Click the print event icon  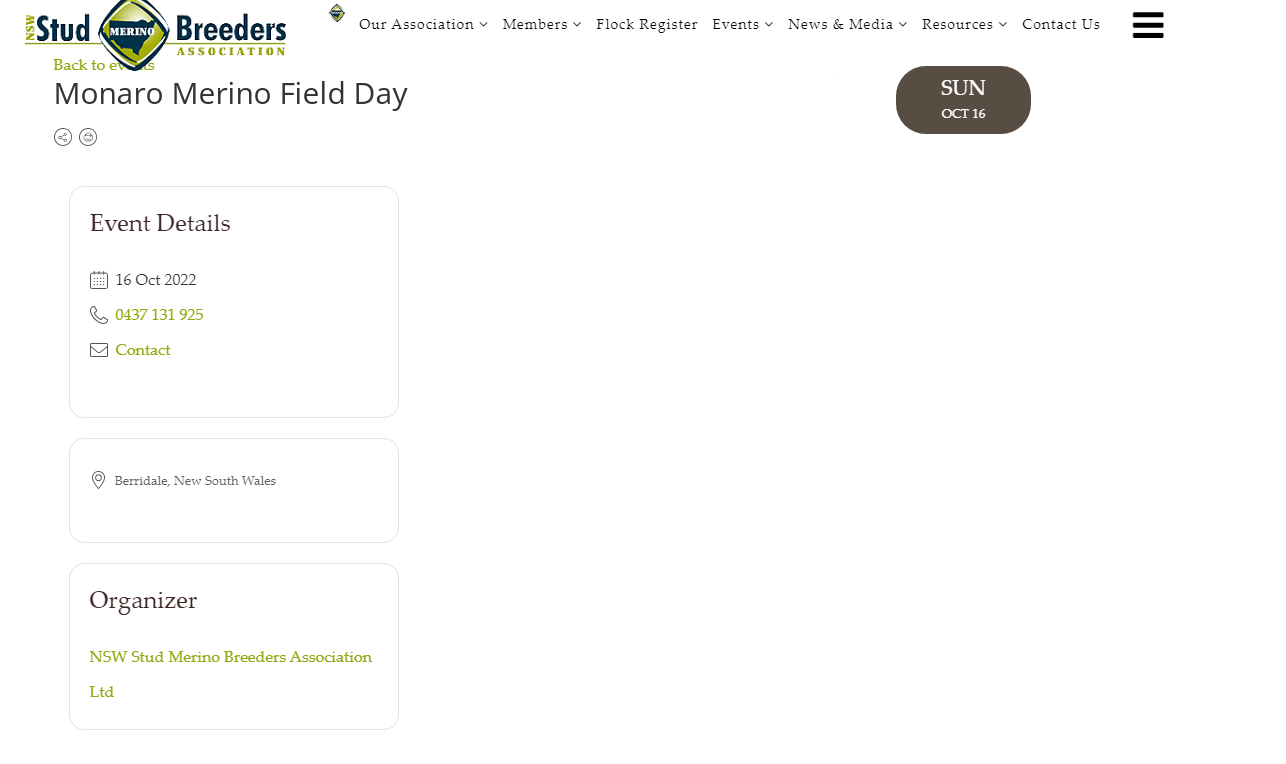click(x=88, y=137)
